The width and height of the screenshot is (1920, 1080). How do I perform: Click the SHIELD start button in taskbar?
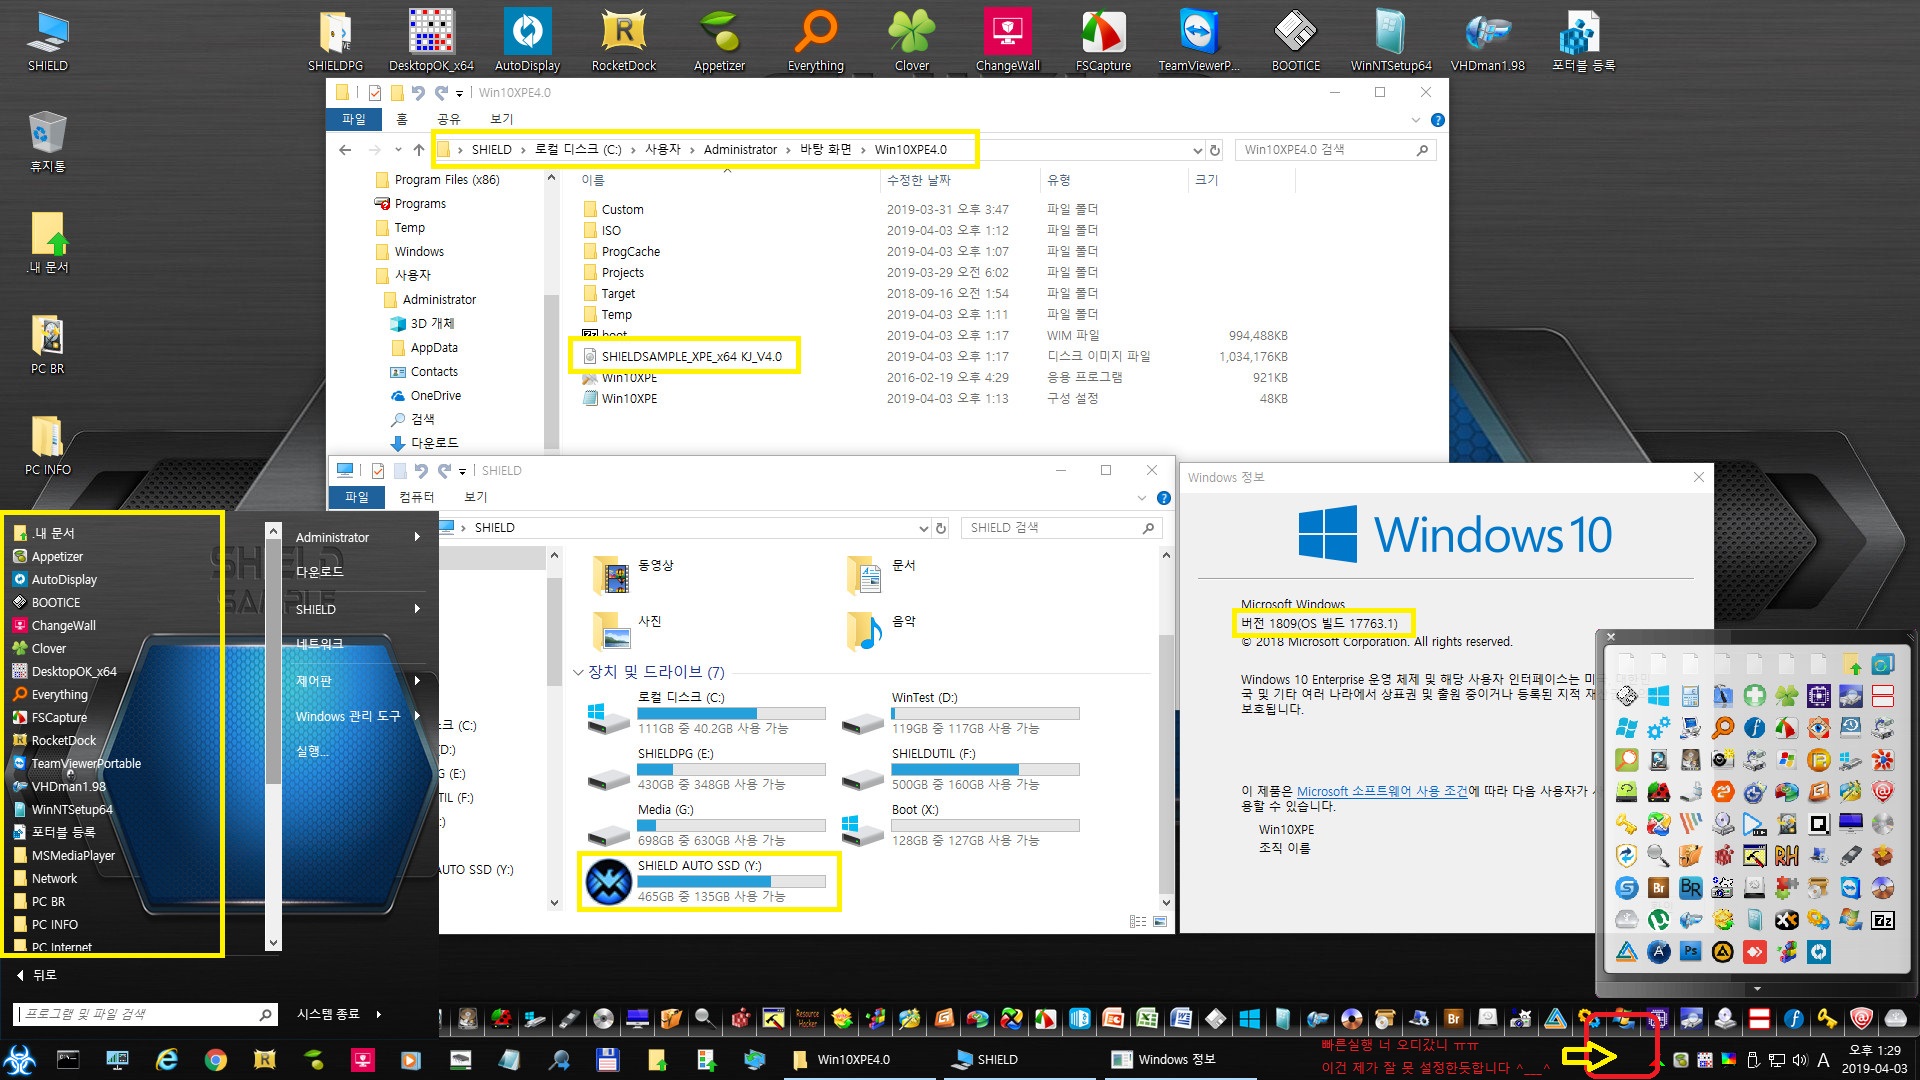[x=20, y=1060]
